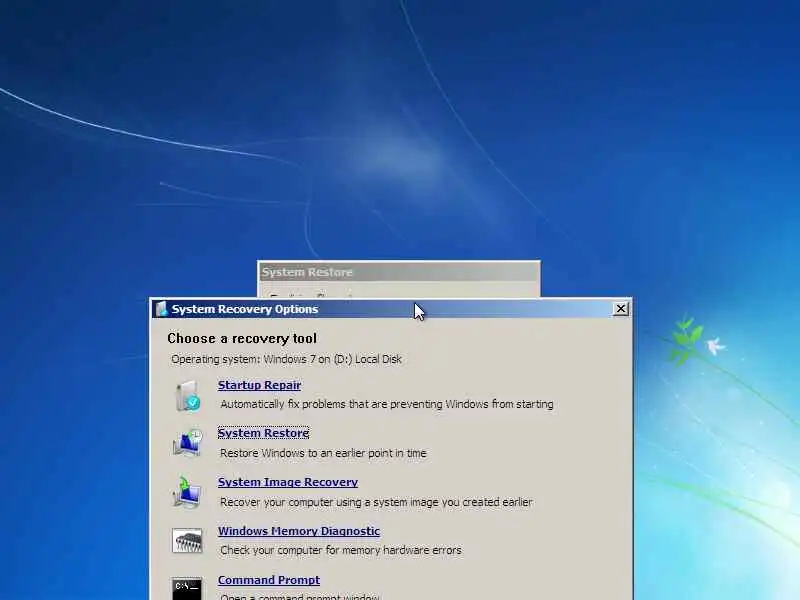Click 'Check your computer for memory' text

tap(341, 551)
